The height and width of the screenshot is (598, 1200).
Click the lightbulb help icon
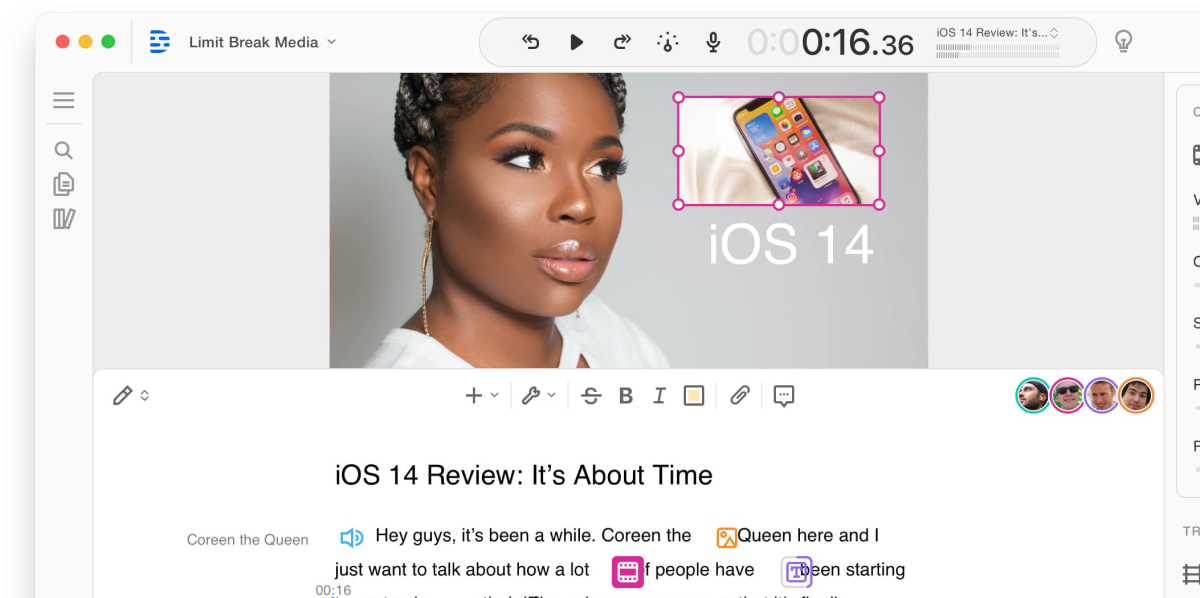tap(1123, 42)
